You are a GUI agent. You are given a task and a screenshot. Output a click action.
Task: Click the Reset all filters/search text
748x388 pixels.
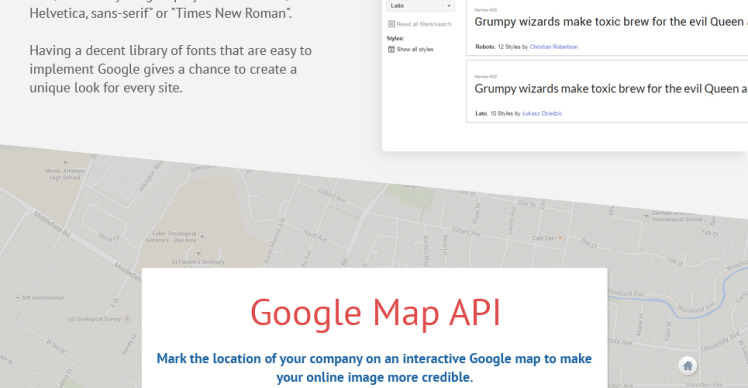[x=424, y=24]
